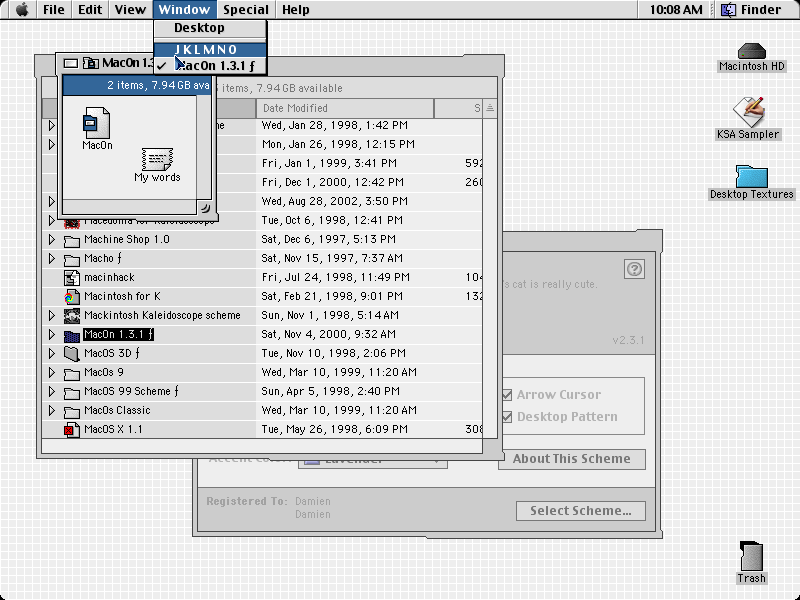
Task: Click the sort order icon beside the size column
Action: click(490, 108)
